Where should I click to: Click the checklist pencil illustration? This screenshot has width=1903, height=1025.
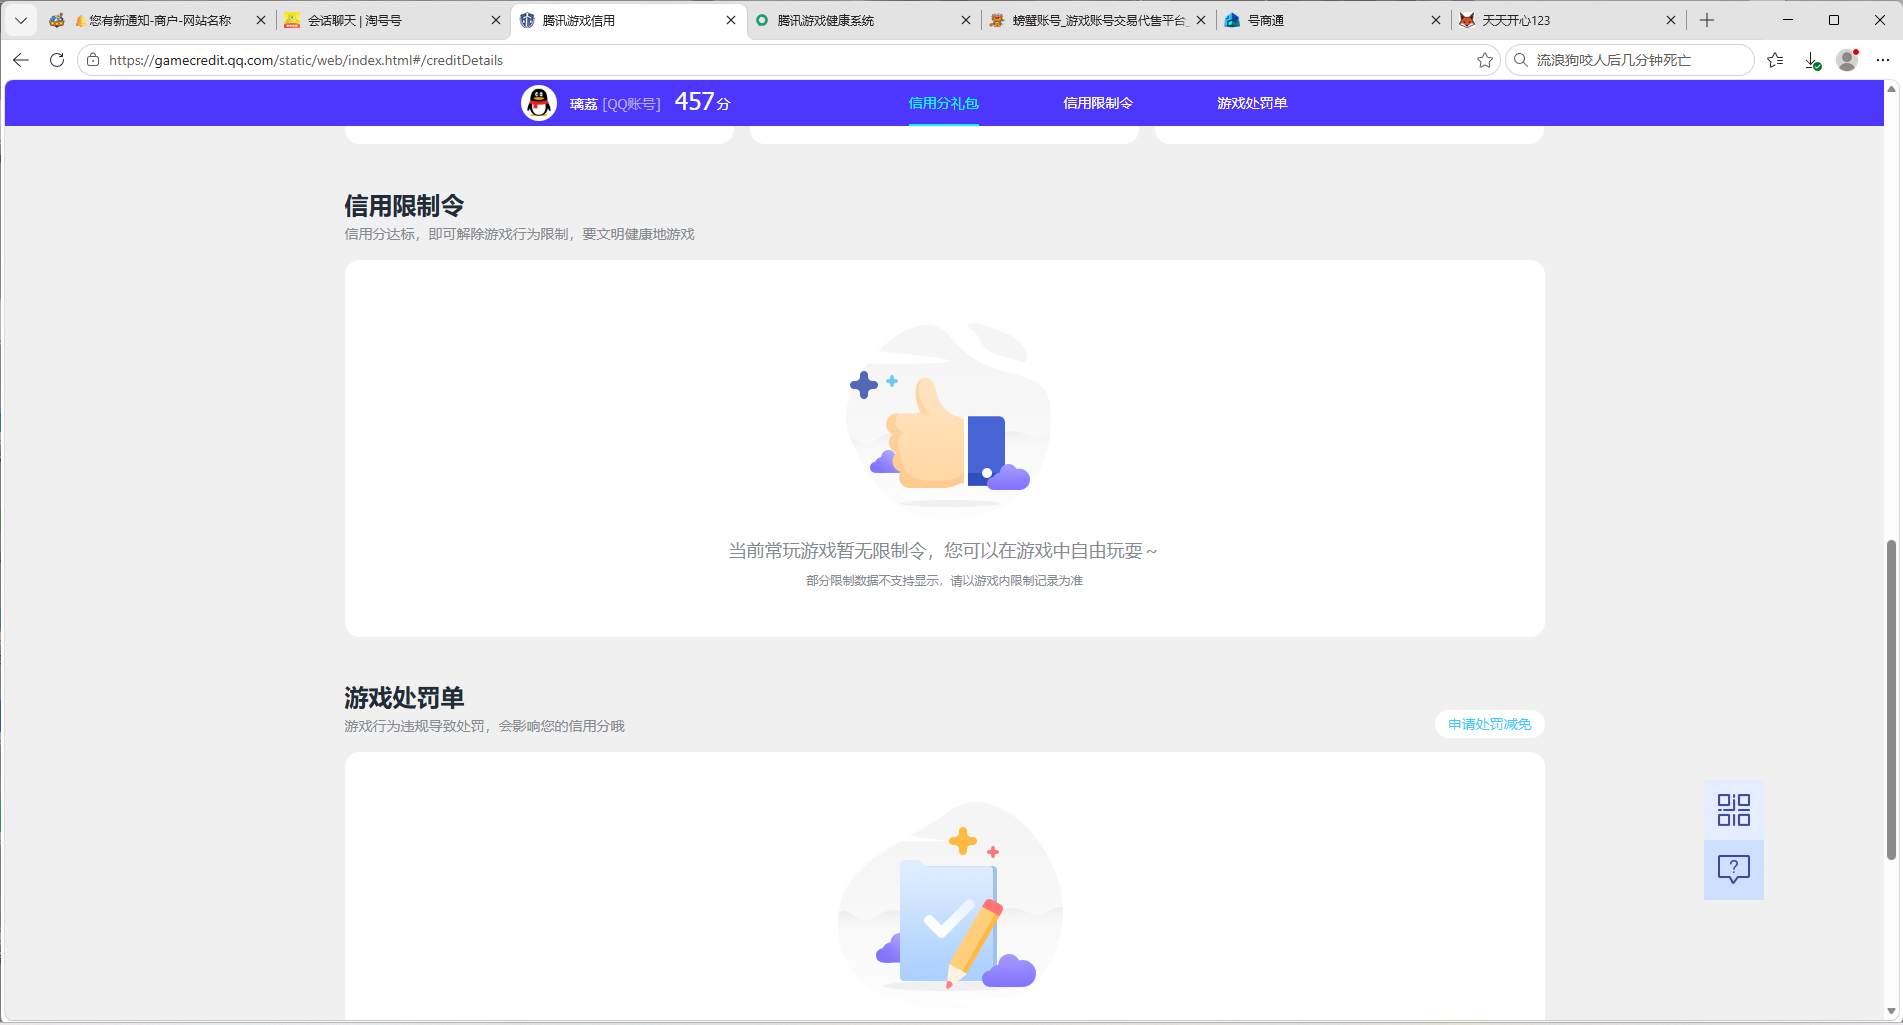click(x=950, y=900)
